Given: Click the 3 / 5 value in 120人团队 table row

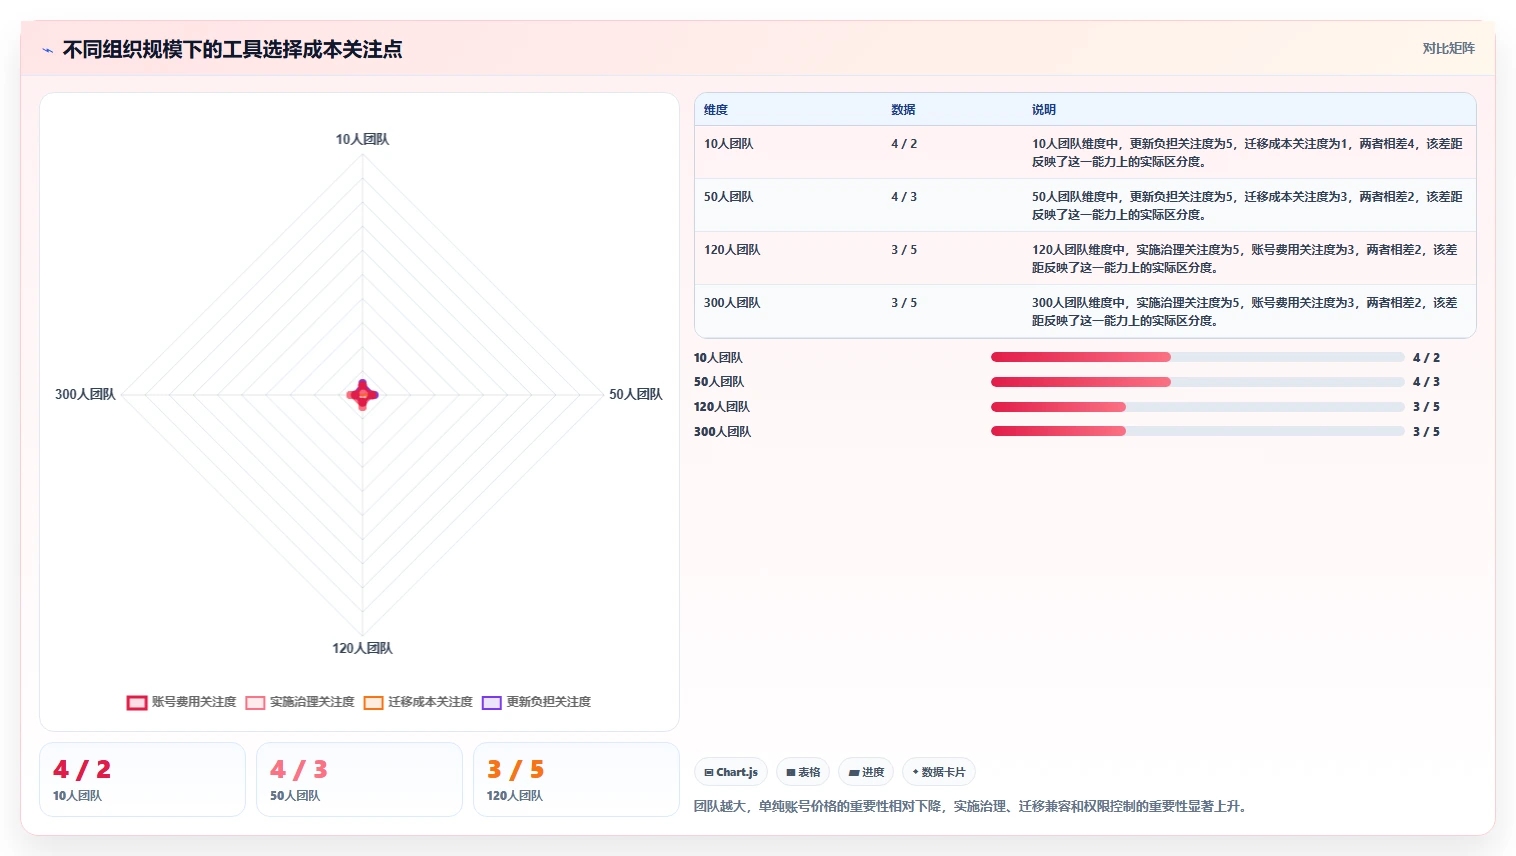Looking at the screenshot, I should [x=904, y=250].
